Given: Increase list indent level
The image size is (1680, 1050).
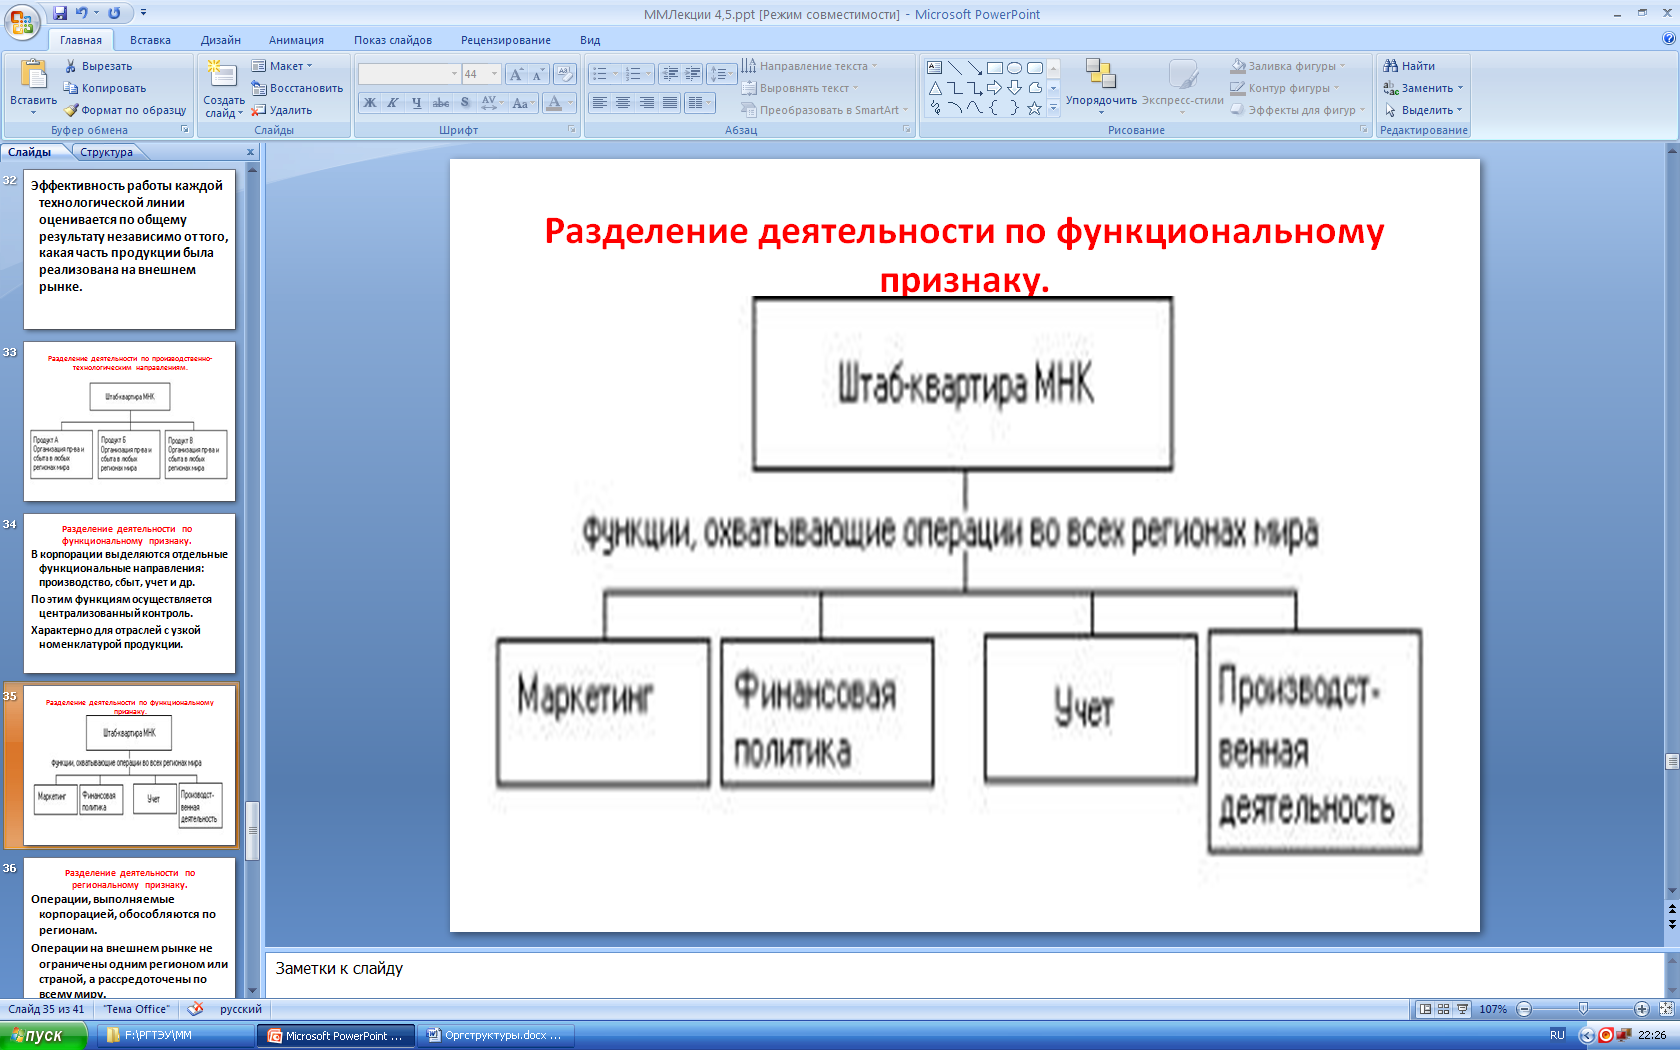Looking at the screenshot, I should click(692, 74).
